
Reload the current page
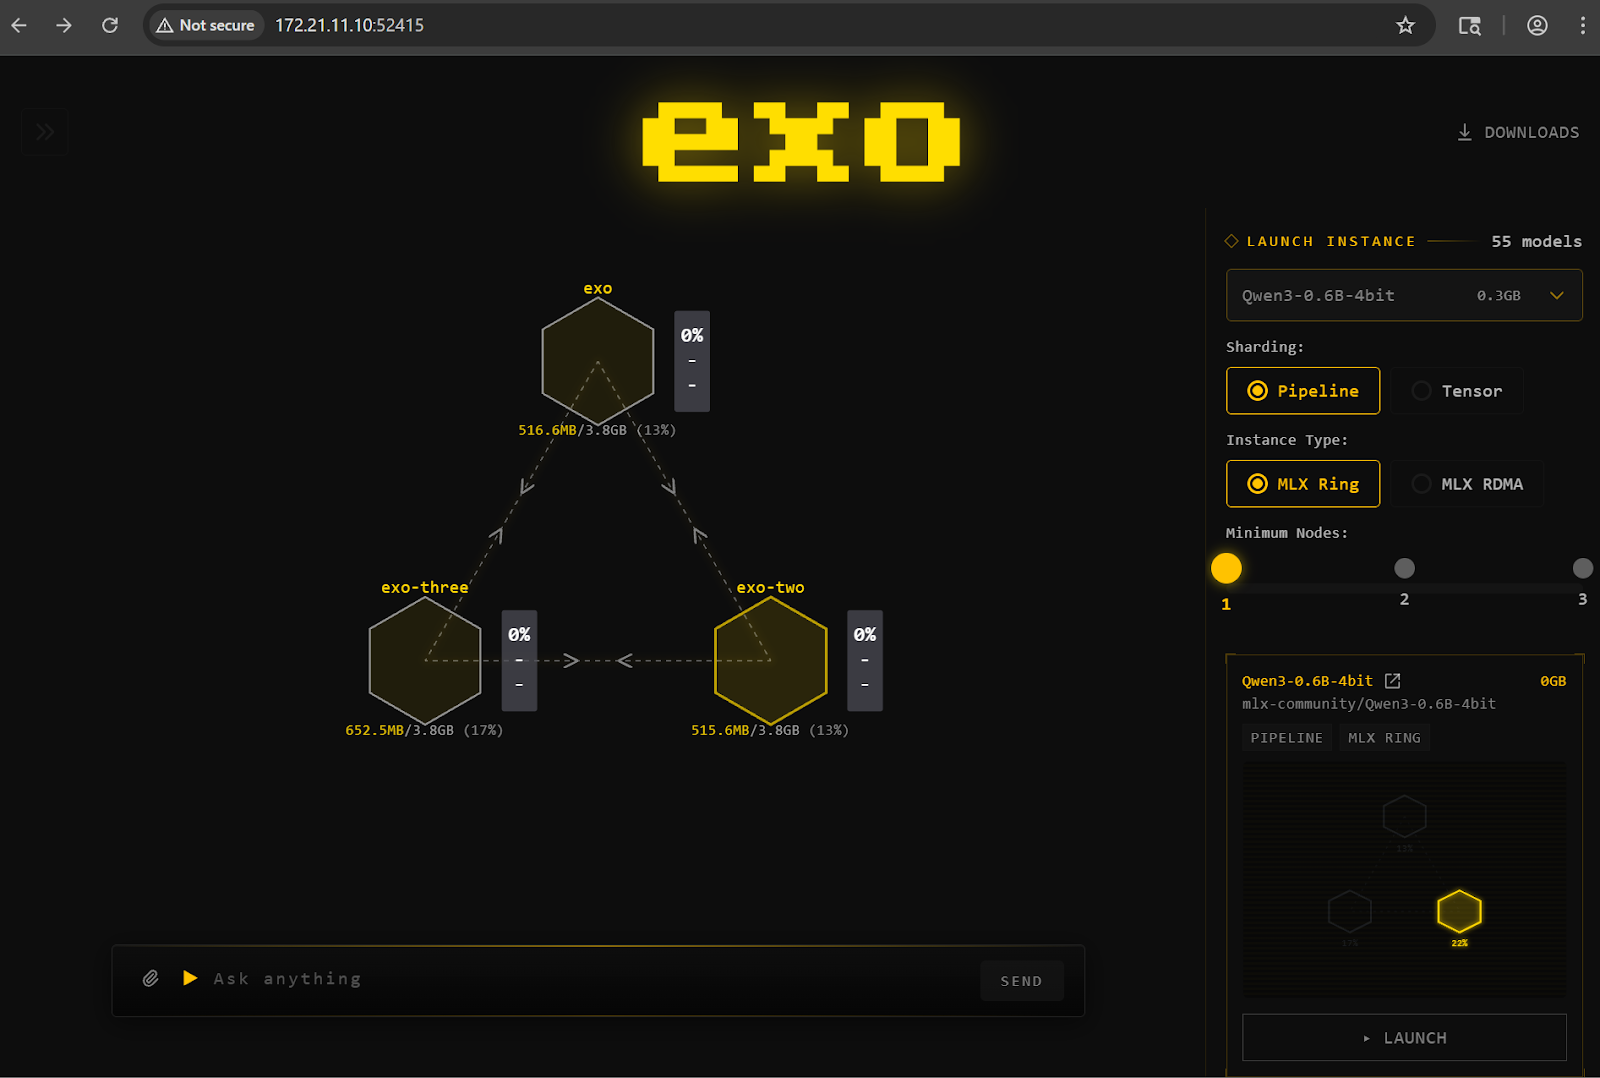tap(110, 25)
